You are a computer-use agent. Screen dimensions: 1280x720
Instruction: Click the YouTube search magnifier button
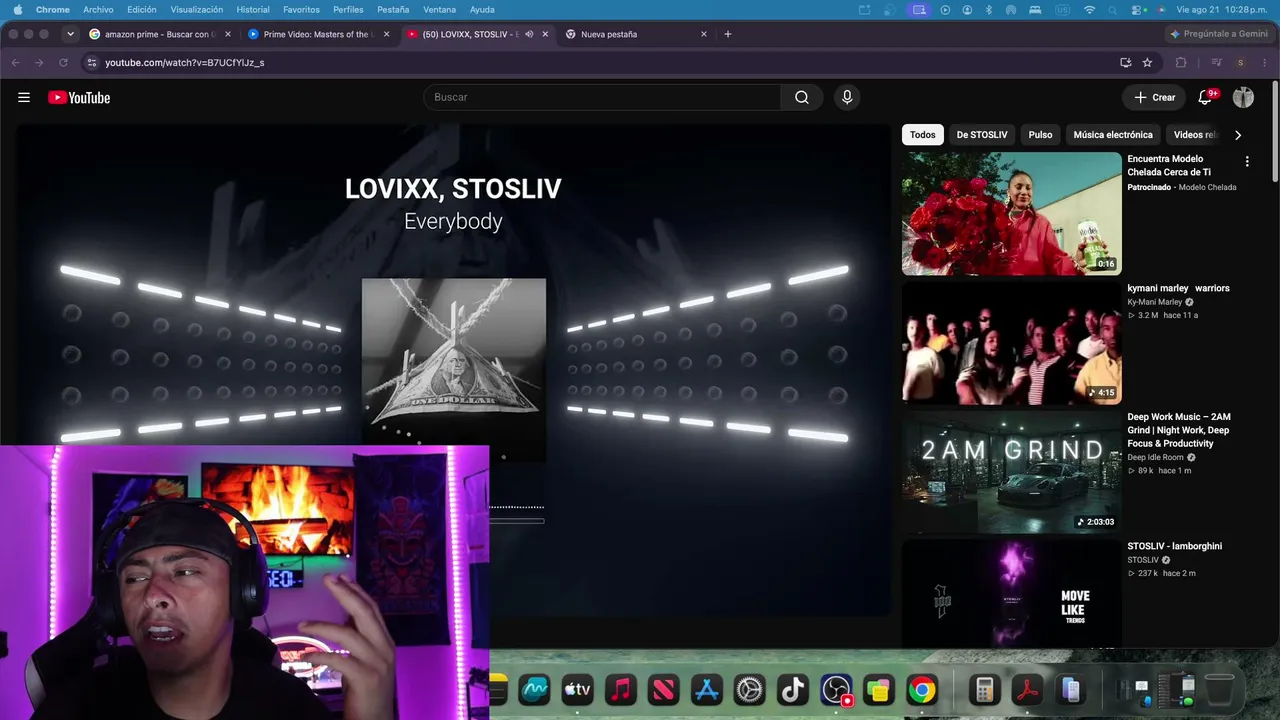click(801, 97)
